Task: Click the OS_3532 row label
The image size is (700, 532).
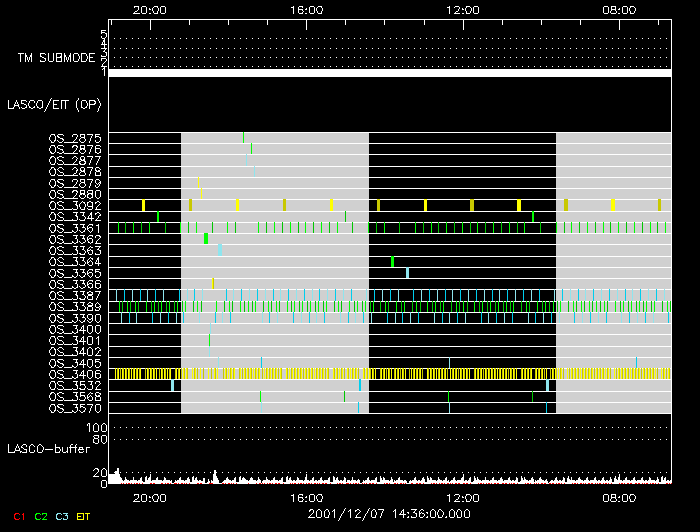Action: click(x=75, y=385)
